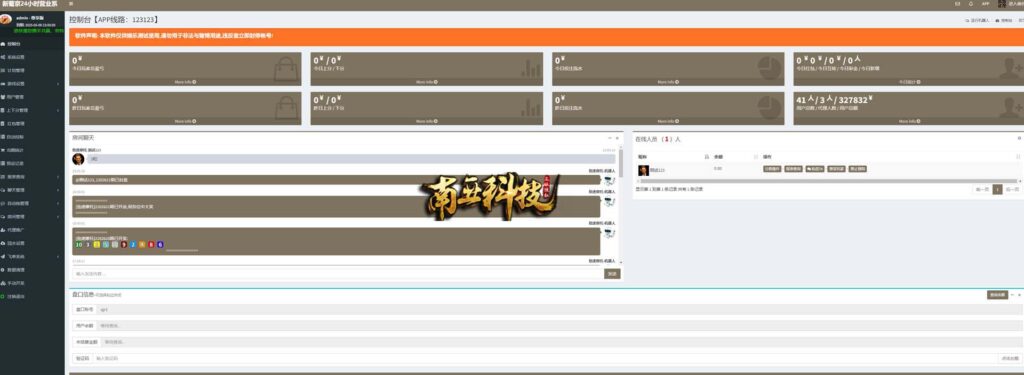The width and height of the screenshot is (1024, 375).
Task: Open APP link in the top bar
Action: 985,4
